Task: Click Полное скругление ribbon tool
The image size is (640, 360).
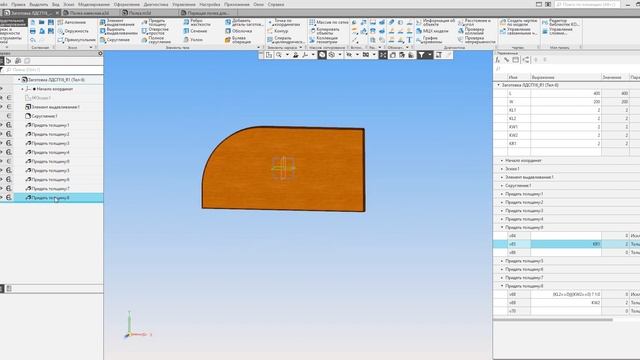Action: point(156,40)
